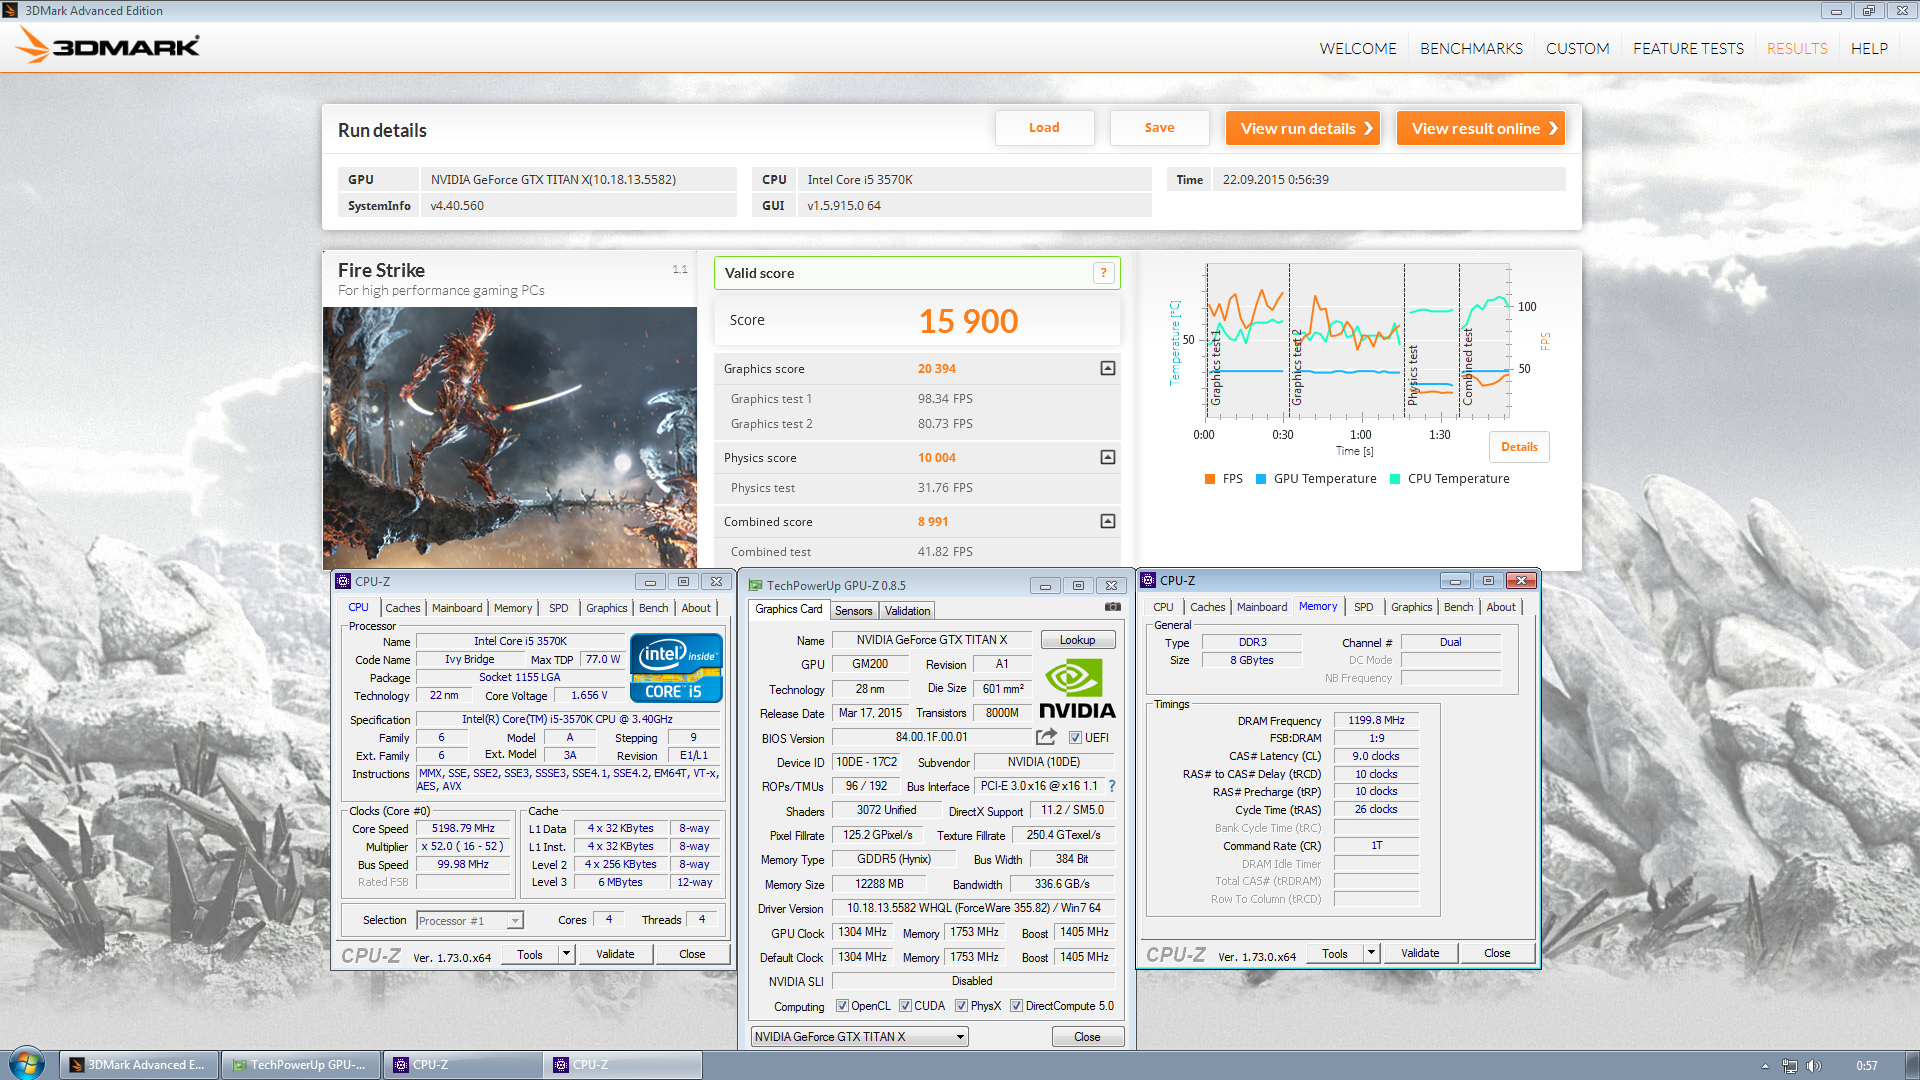
Task: Click the NVIDIA logo in GPU-Z
Action: [1077, 688]
